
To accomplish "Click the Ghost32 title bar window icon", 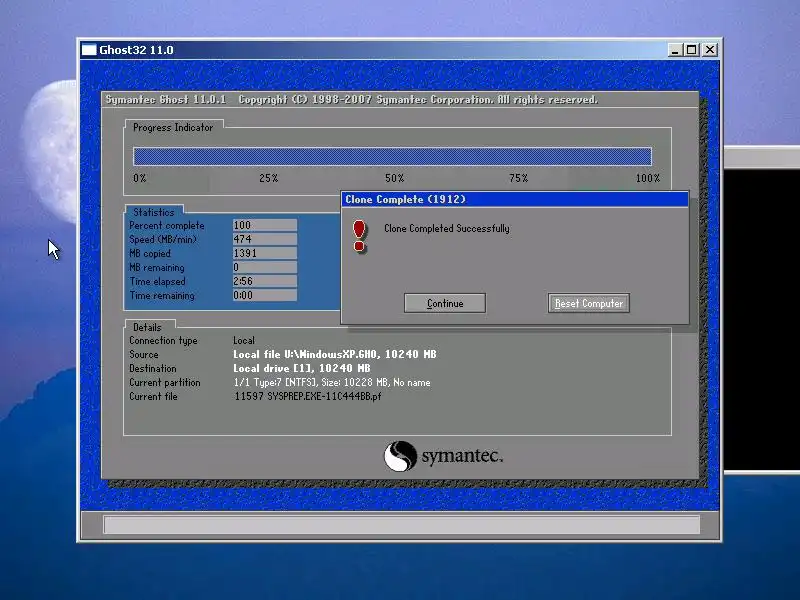I will point(89,49).
